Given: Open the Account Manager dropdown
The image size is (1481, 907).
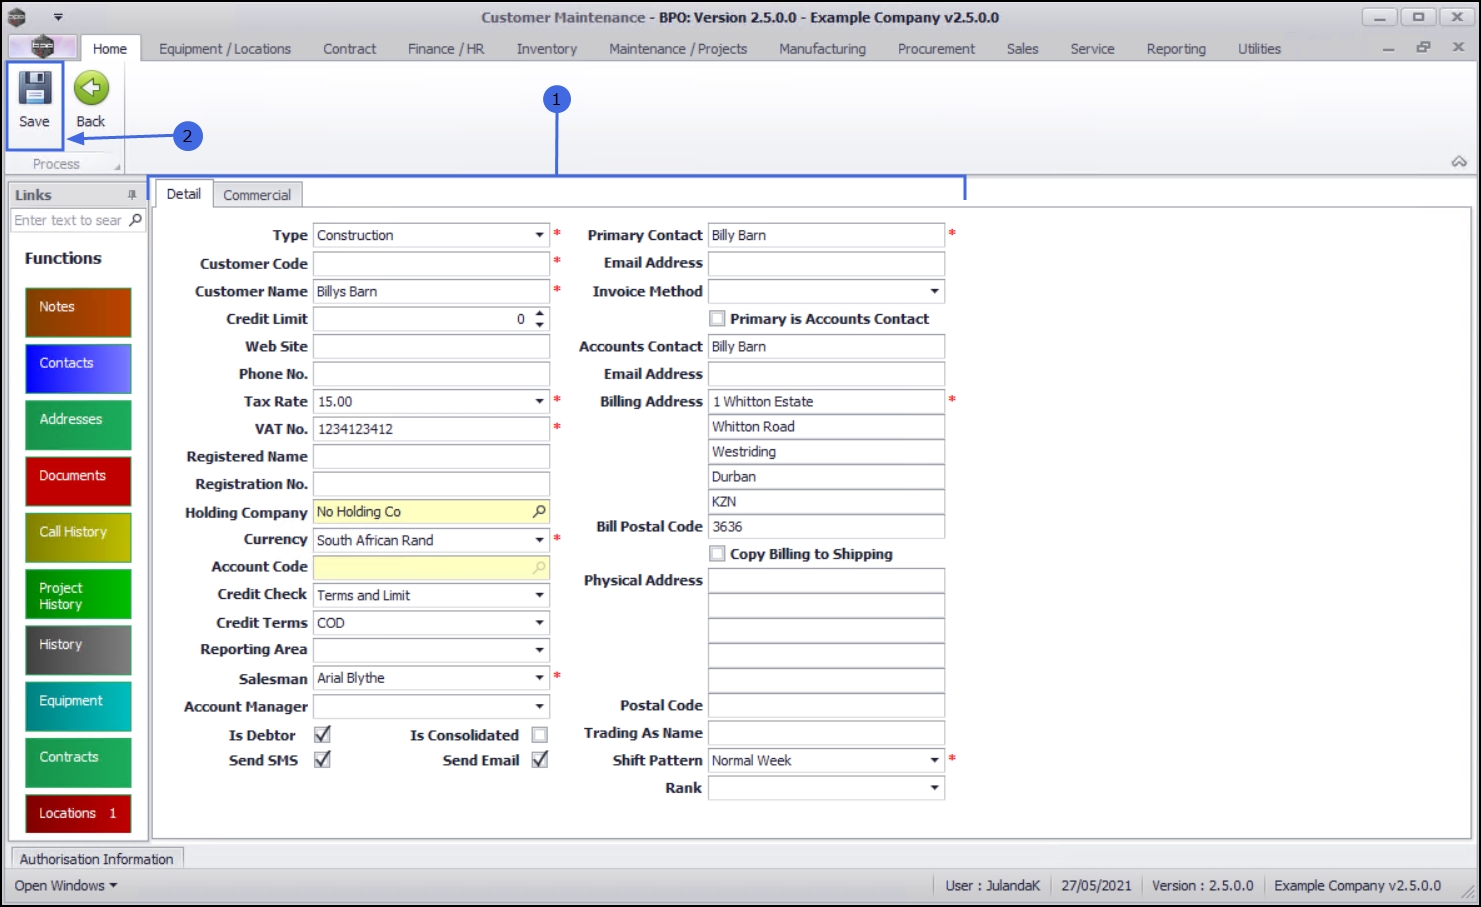Looking at the screenshot, I should [x=539, y=706].
